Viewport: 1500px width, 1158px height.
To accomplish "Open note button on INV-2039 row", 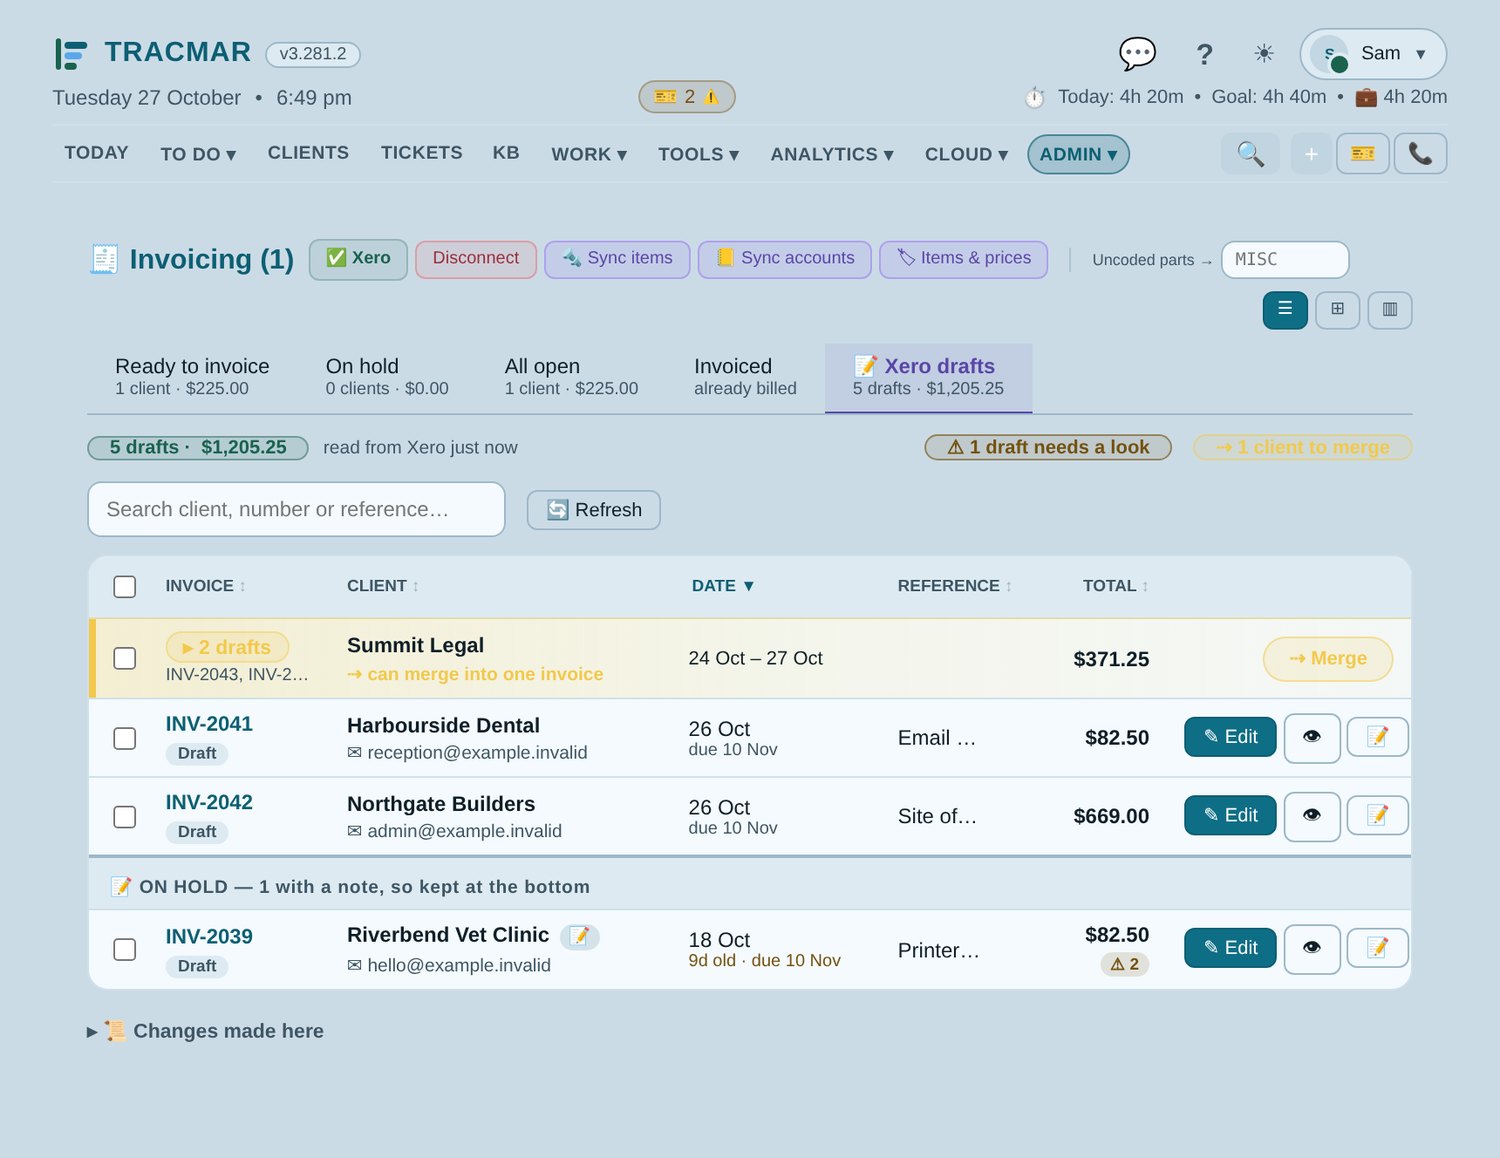I will (1377, 947).
